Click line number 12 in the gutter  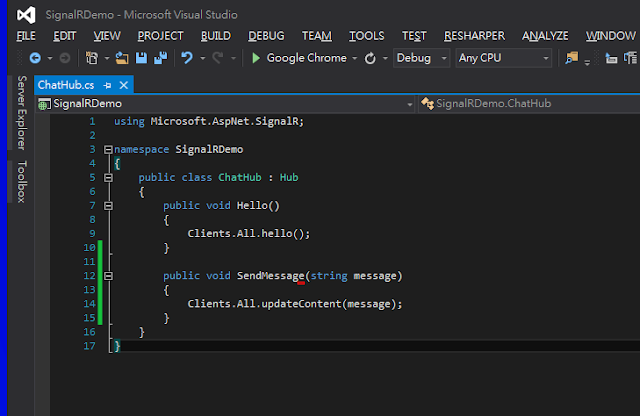pos(89,276)
